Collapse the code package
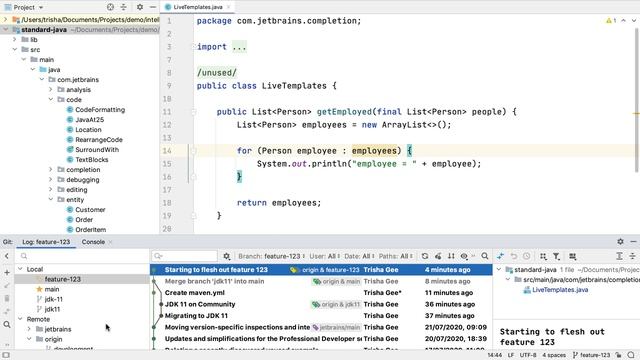 pyautogui.click(x=51, y=99)
